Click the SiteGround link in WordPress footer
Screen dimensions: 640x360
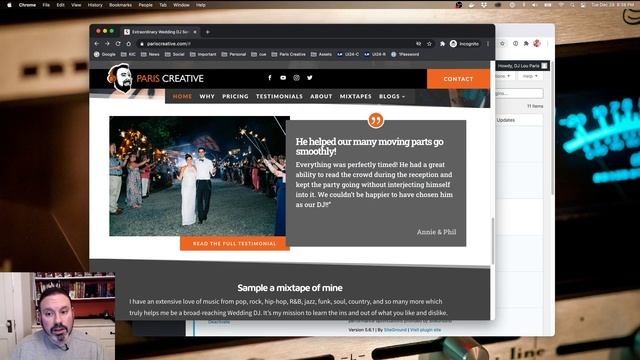click(x=395, y=329)
